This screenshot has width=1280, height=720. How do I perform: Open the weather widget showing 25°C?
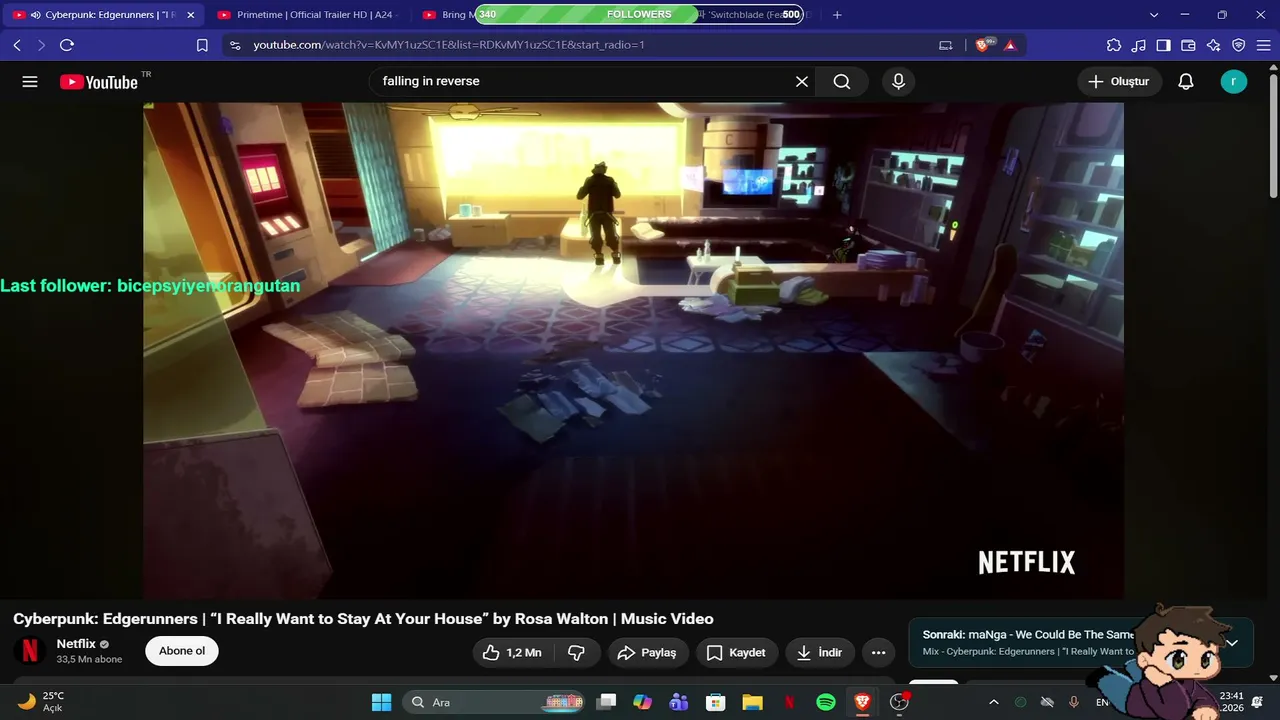pos(42,702)
